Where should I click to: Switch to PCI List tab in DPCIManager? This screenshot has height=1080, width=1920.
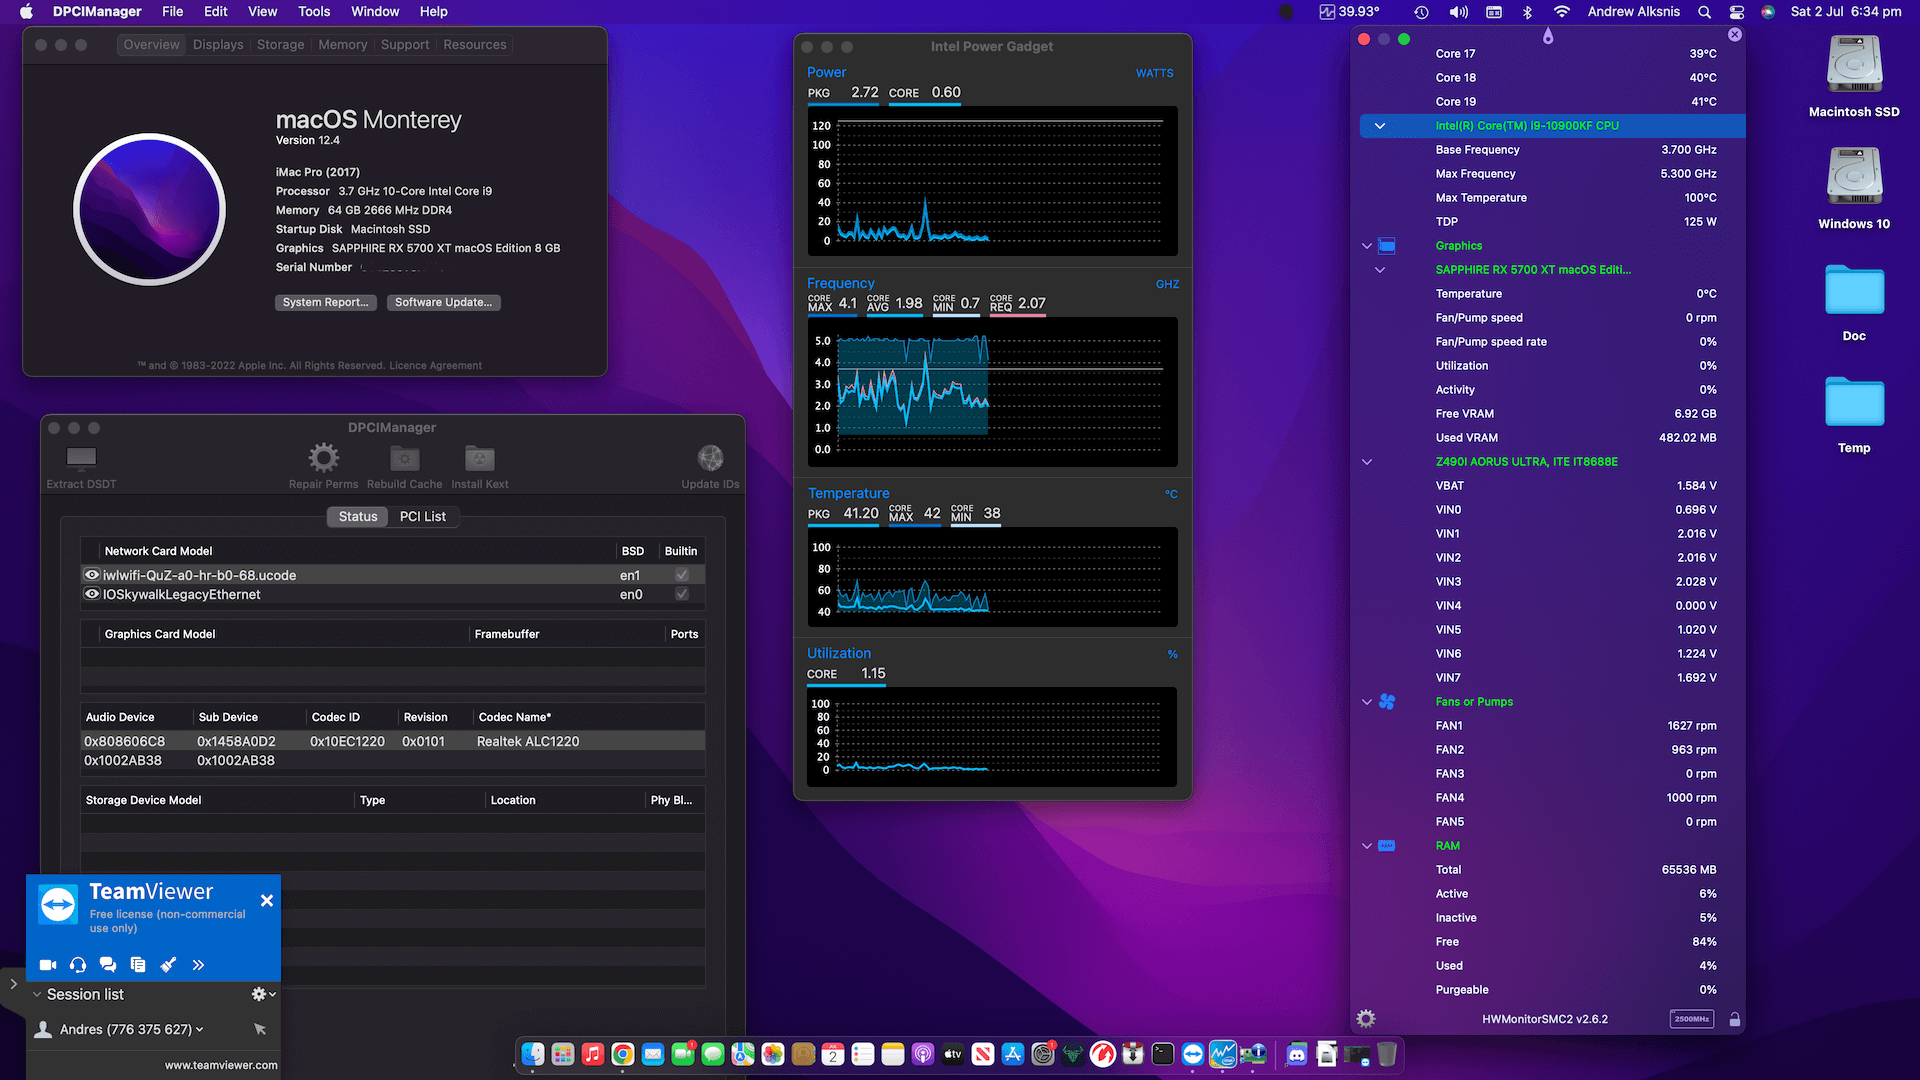point(423,516)
